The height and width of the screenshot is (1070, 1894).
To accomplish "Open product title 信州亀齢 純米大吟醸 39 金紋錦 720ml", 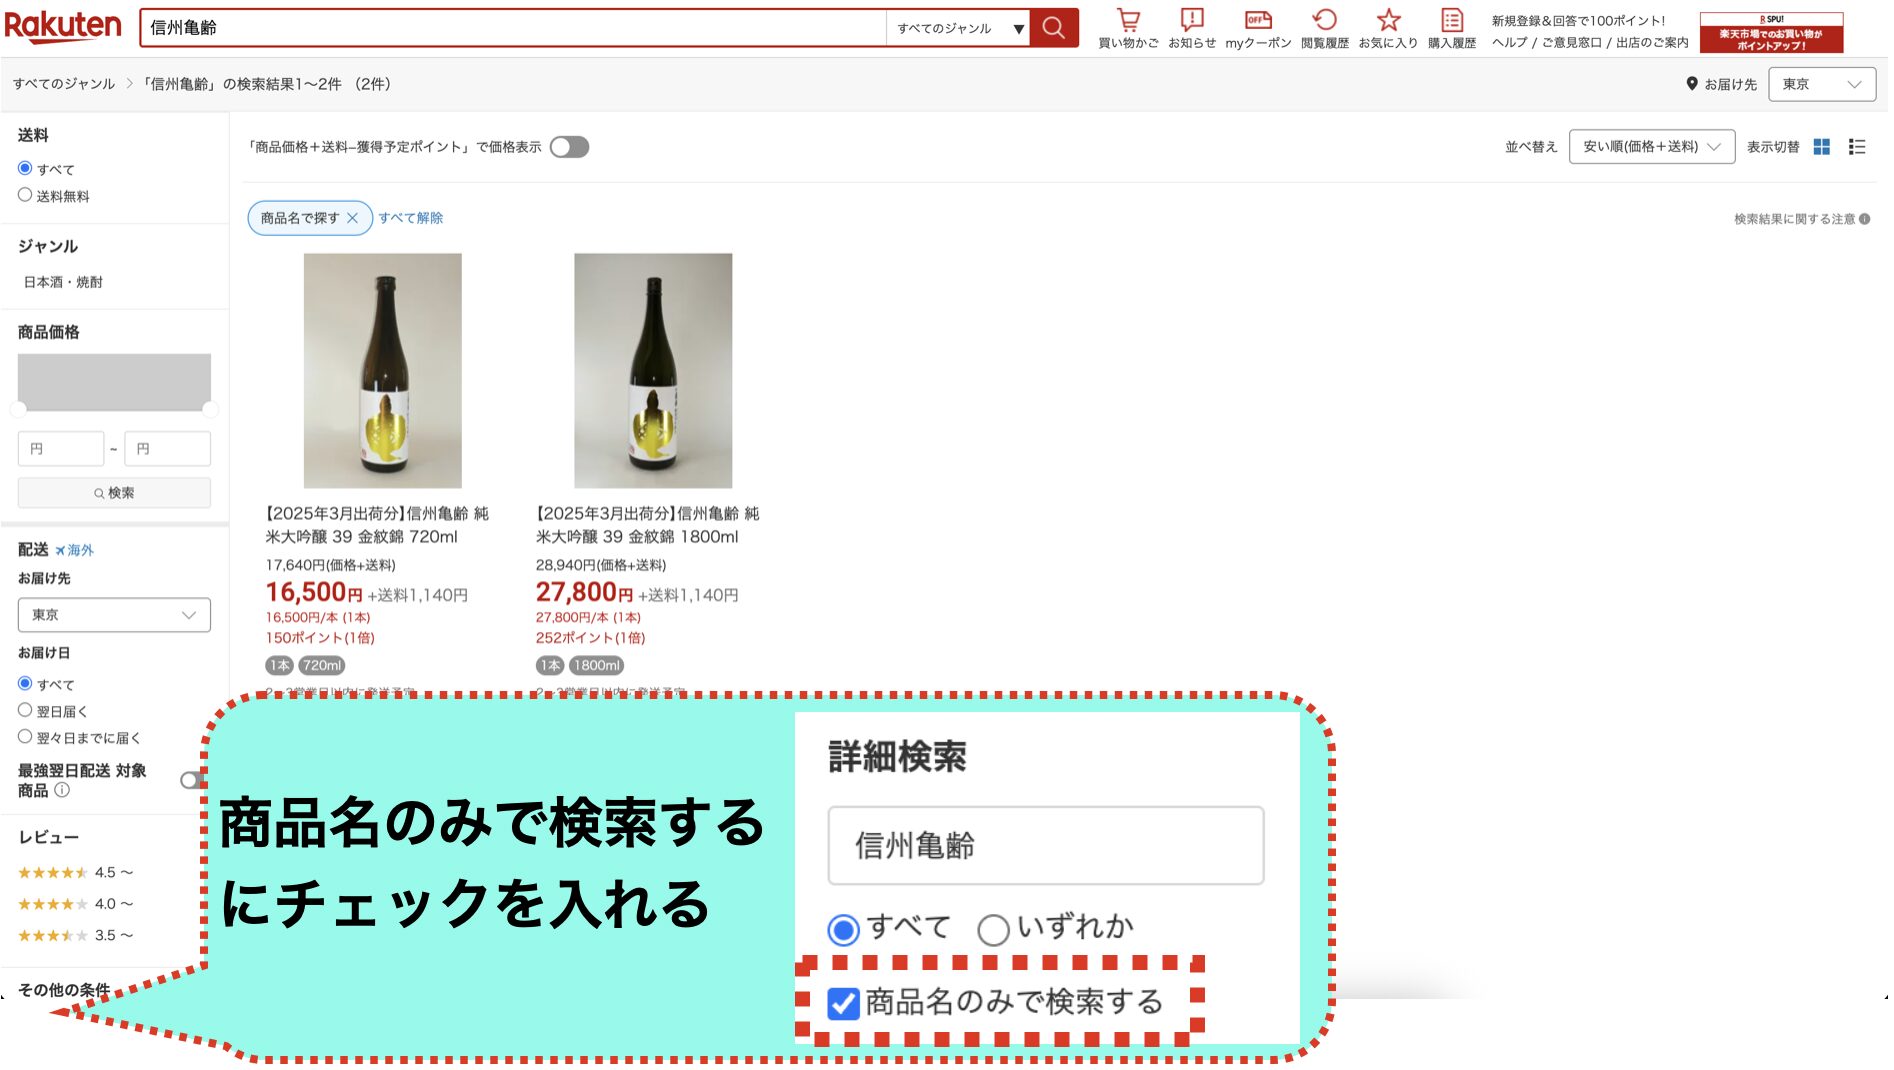I will coord(377,525).
